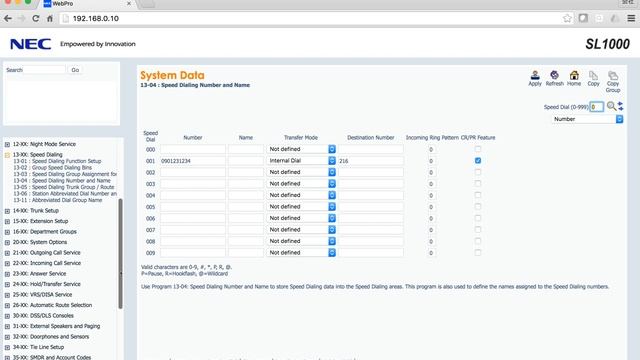This screenshot has width=640, height=360.
Task: Click Number field for speed dial 003
Action: pos(193,184)
